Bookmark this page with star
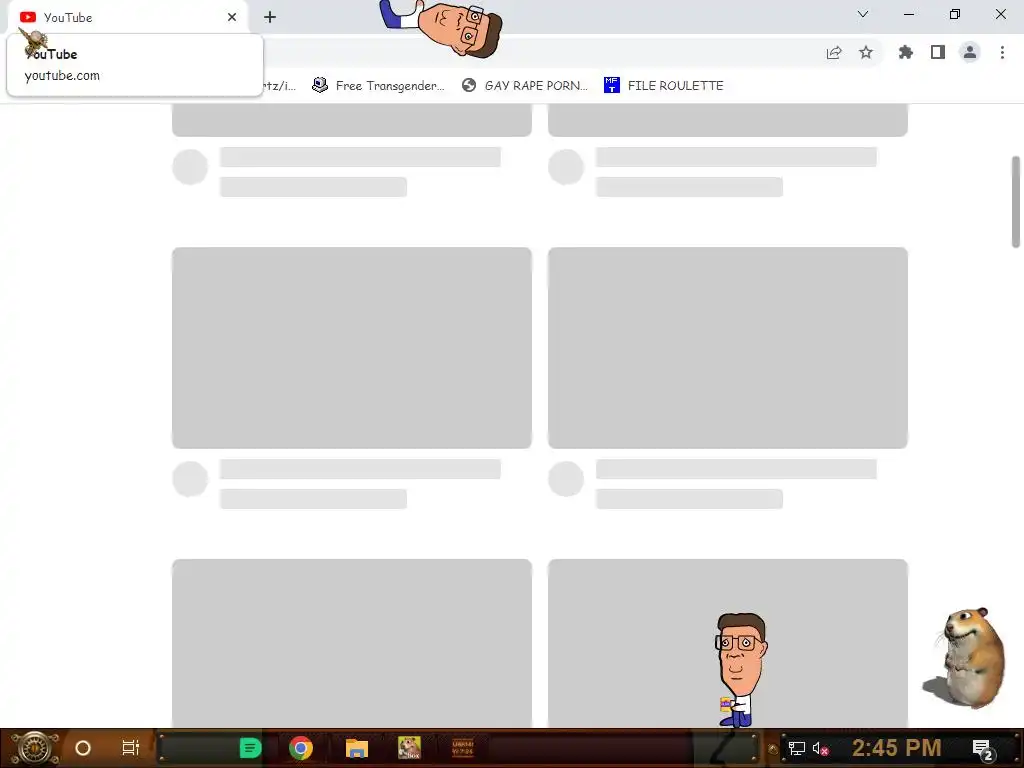 [x=866, y=52]
